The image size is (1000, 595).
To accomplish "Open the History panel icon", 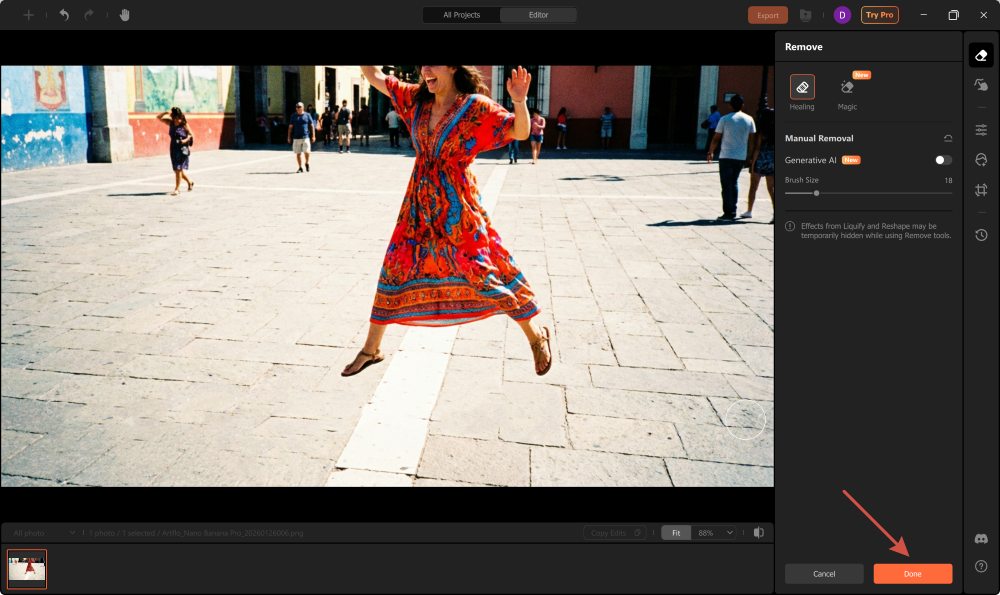I will pyautogui.click(x=981, y=235).
